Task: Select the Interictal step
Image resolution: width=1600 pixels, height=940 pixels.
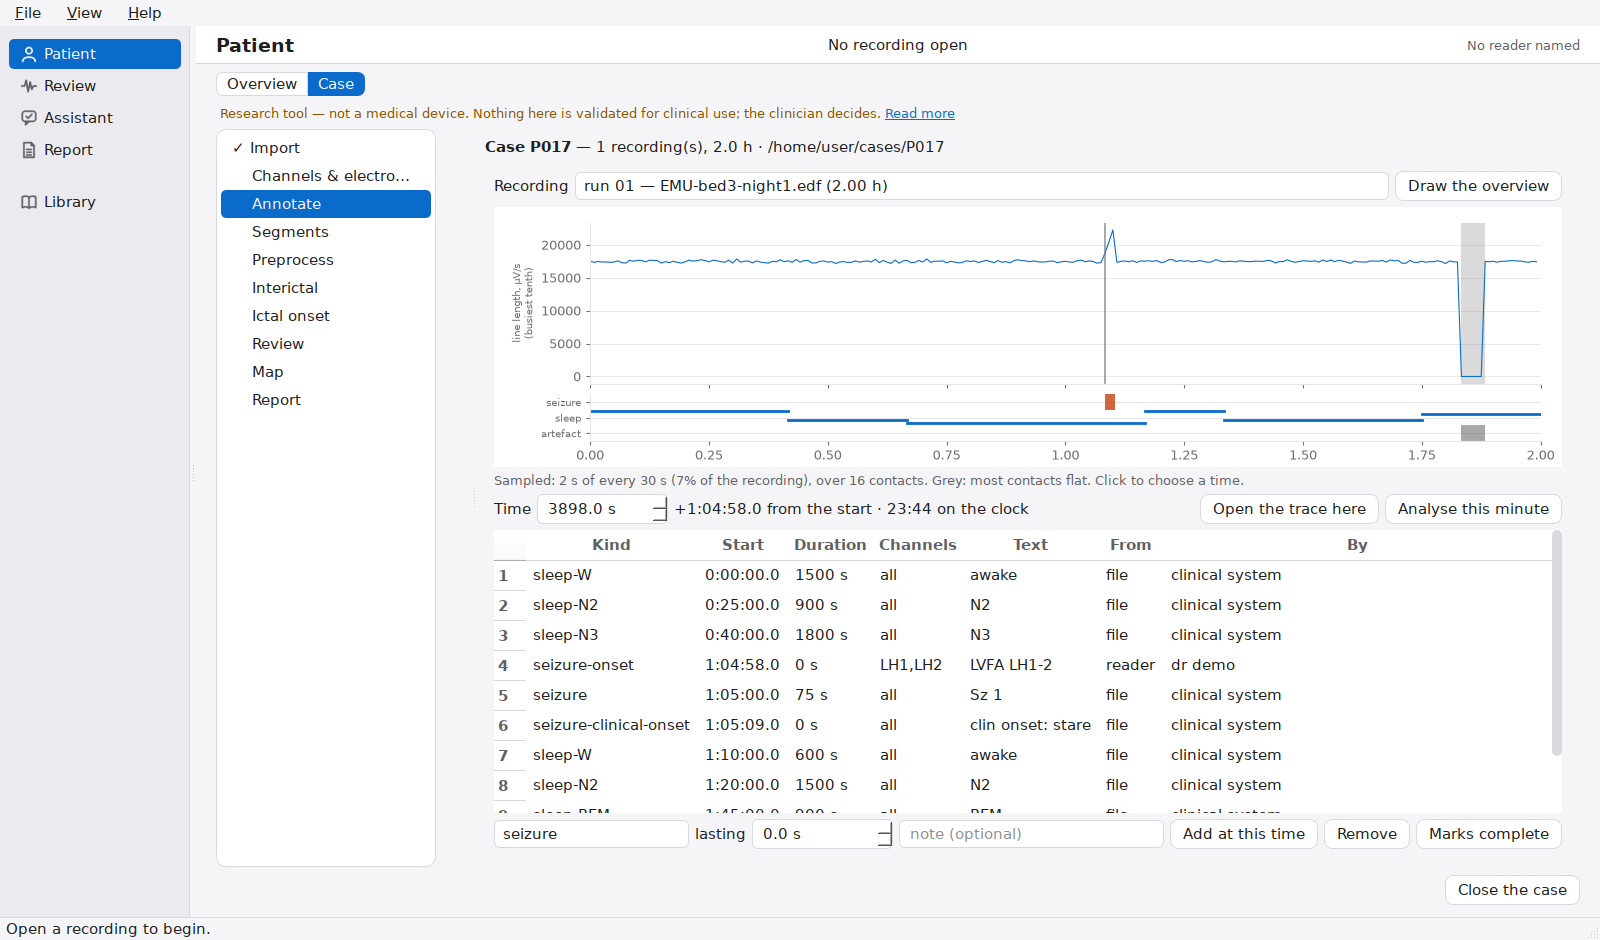Action: point(326,288)
